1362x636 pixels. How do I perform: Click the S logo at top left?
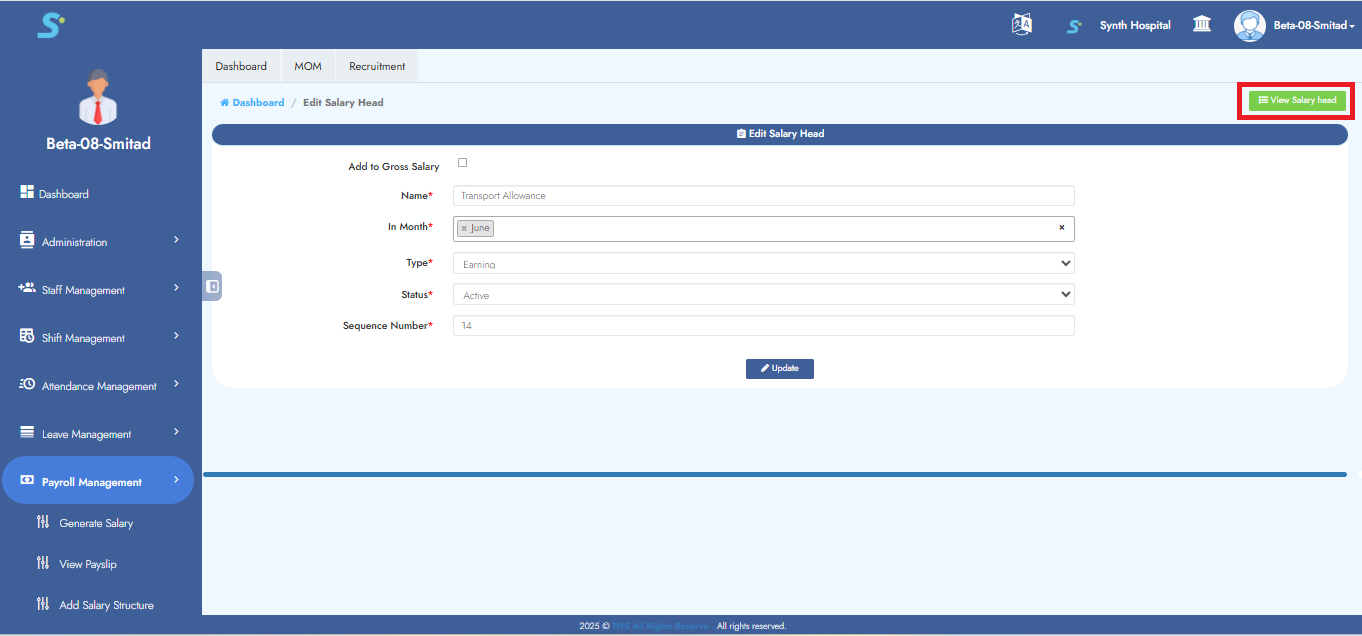[x=51, y=25]
